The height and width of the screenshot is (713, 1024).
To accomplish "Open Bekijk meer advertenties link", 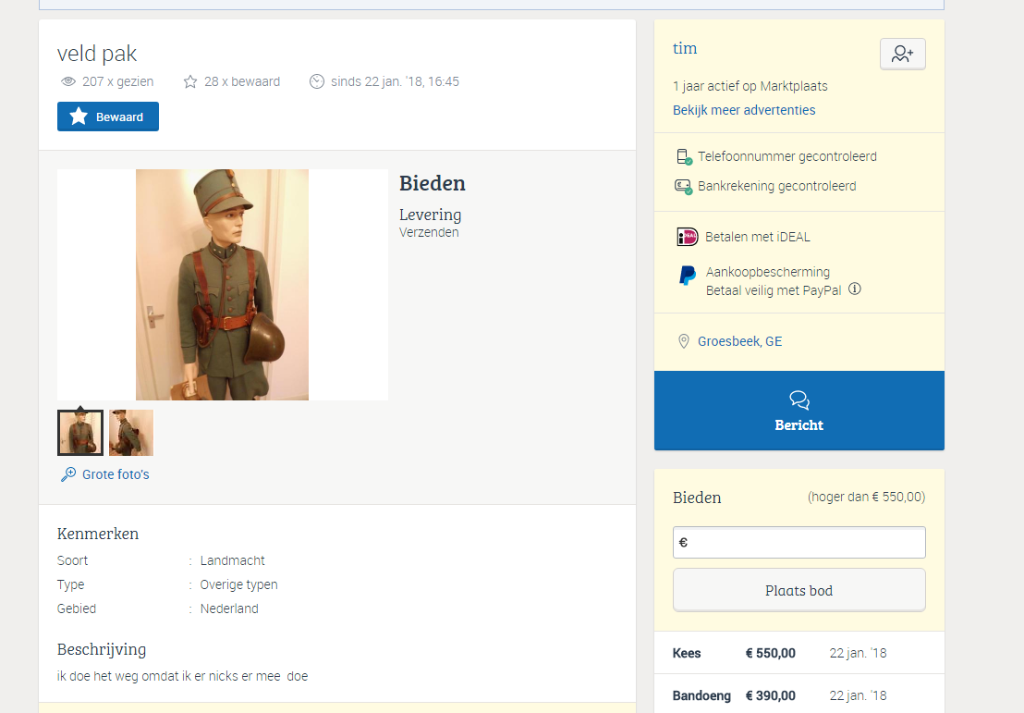I will [x=744, y=110].
